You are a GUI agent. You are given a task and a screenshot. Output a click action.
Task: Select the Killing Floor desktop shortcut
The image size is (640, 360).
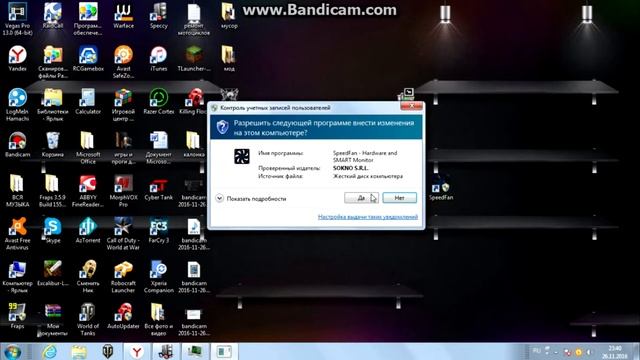point(193,101)
